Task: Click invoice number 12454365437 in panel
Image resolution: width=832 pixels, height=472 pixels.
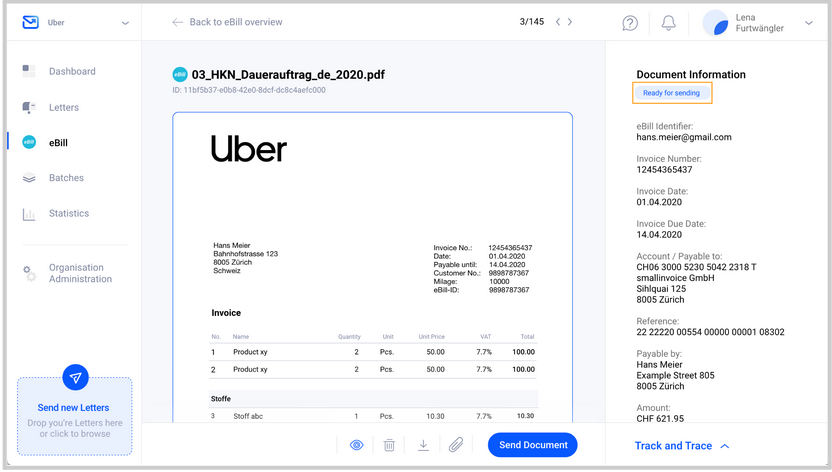Action: (664, 170)
